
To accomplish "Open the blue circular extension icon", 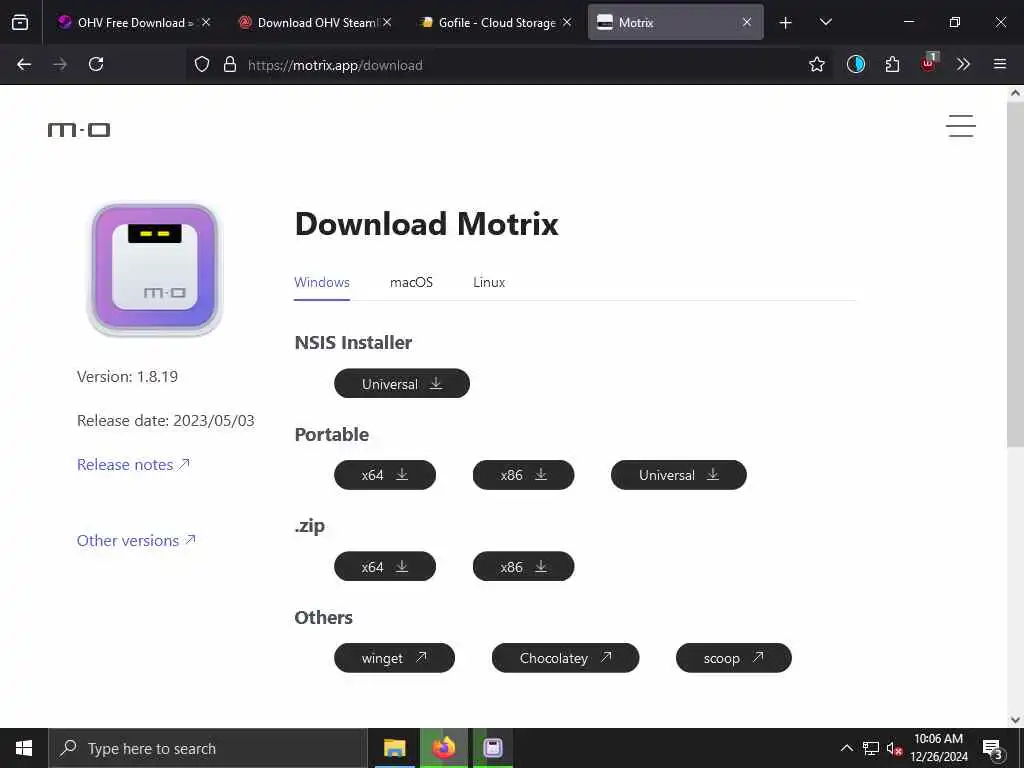I will coord(856,64).
